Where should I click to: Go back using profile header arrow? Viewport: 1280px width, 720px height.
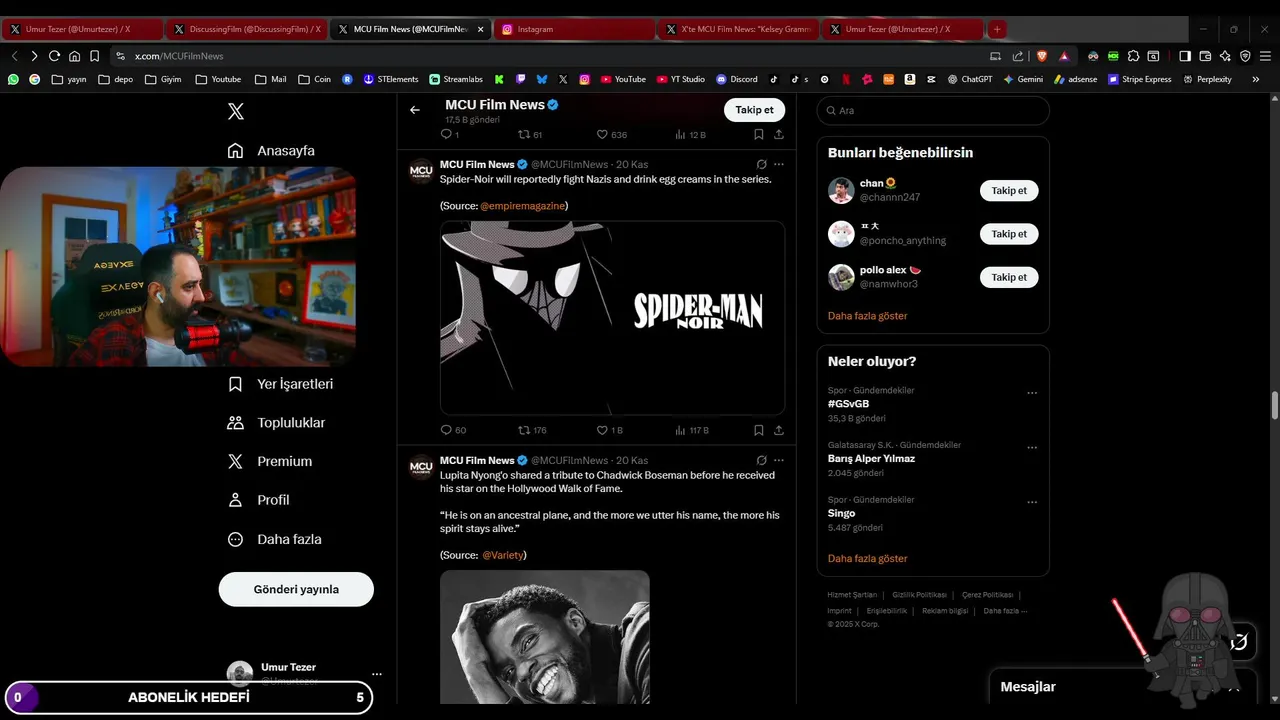coord(415,110)
